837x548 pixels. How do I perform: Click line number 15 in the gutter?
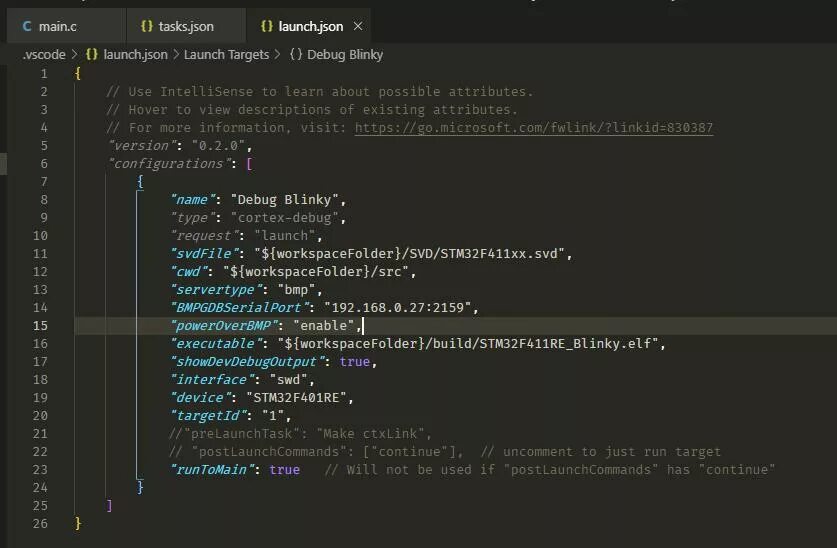pyautogui.click(x=40, y=325)
